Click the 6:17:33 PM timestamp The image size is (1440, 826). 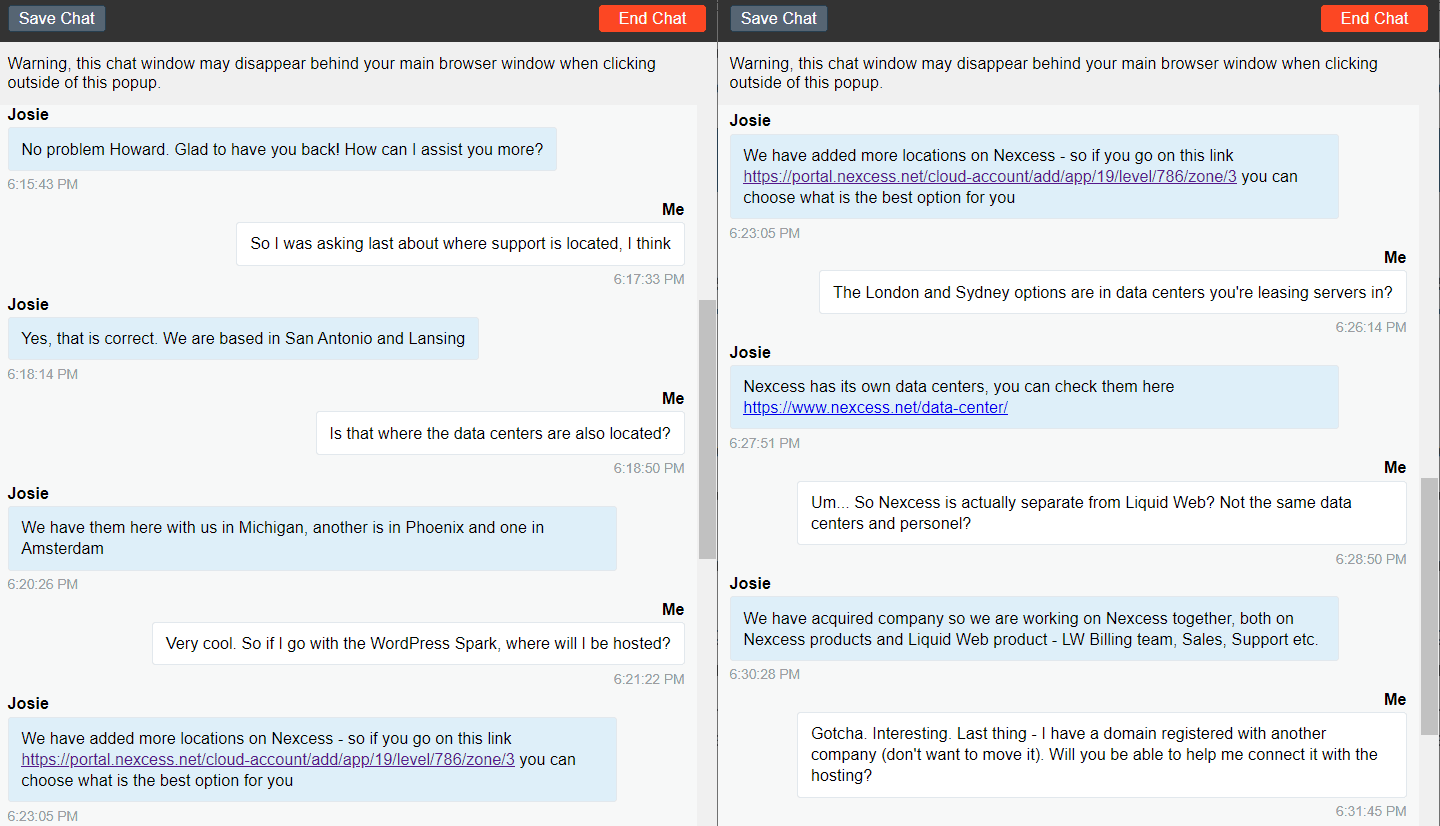649,279
